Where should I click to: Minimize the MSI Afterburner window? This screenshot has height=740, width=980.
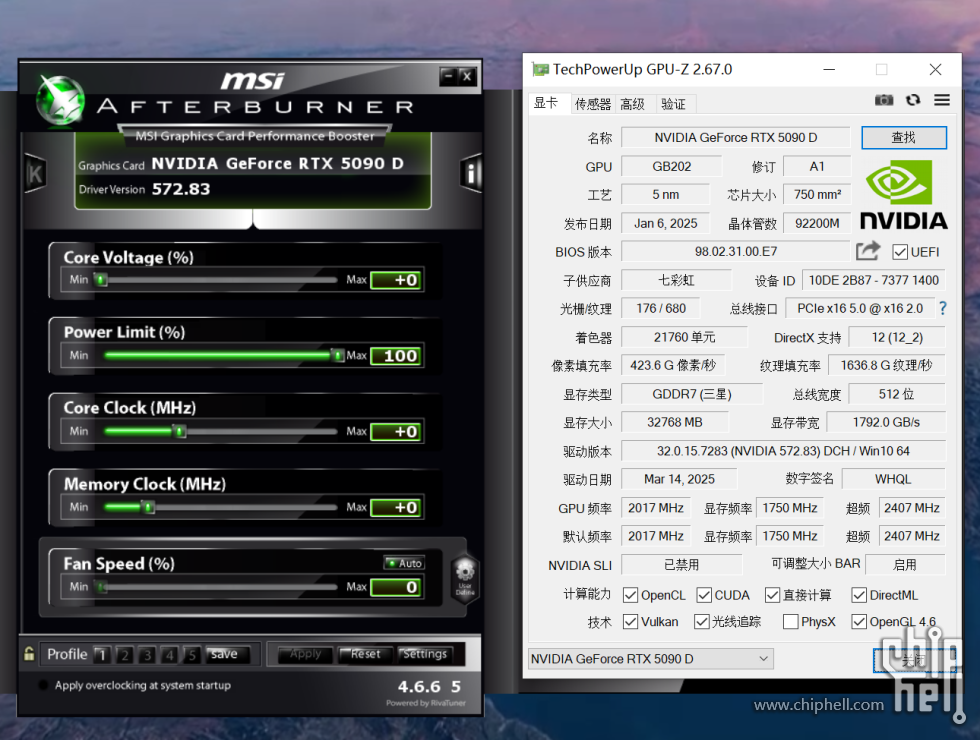click(x=448, y=76)
